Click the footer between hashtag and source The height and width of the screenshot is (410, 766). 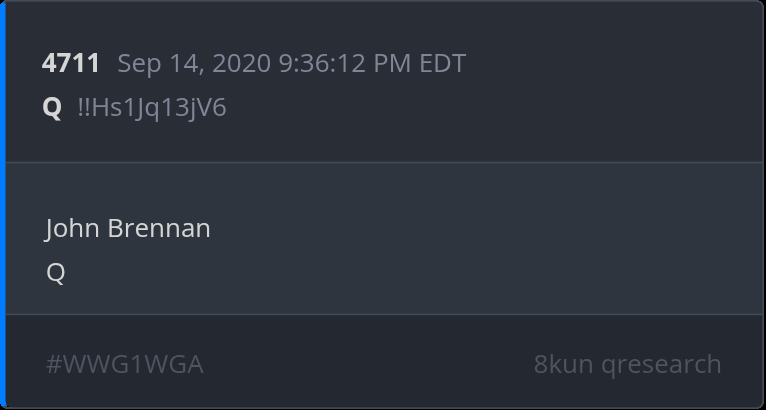pos(370,364)
